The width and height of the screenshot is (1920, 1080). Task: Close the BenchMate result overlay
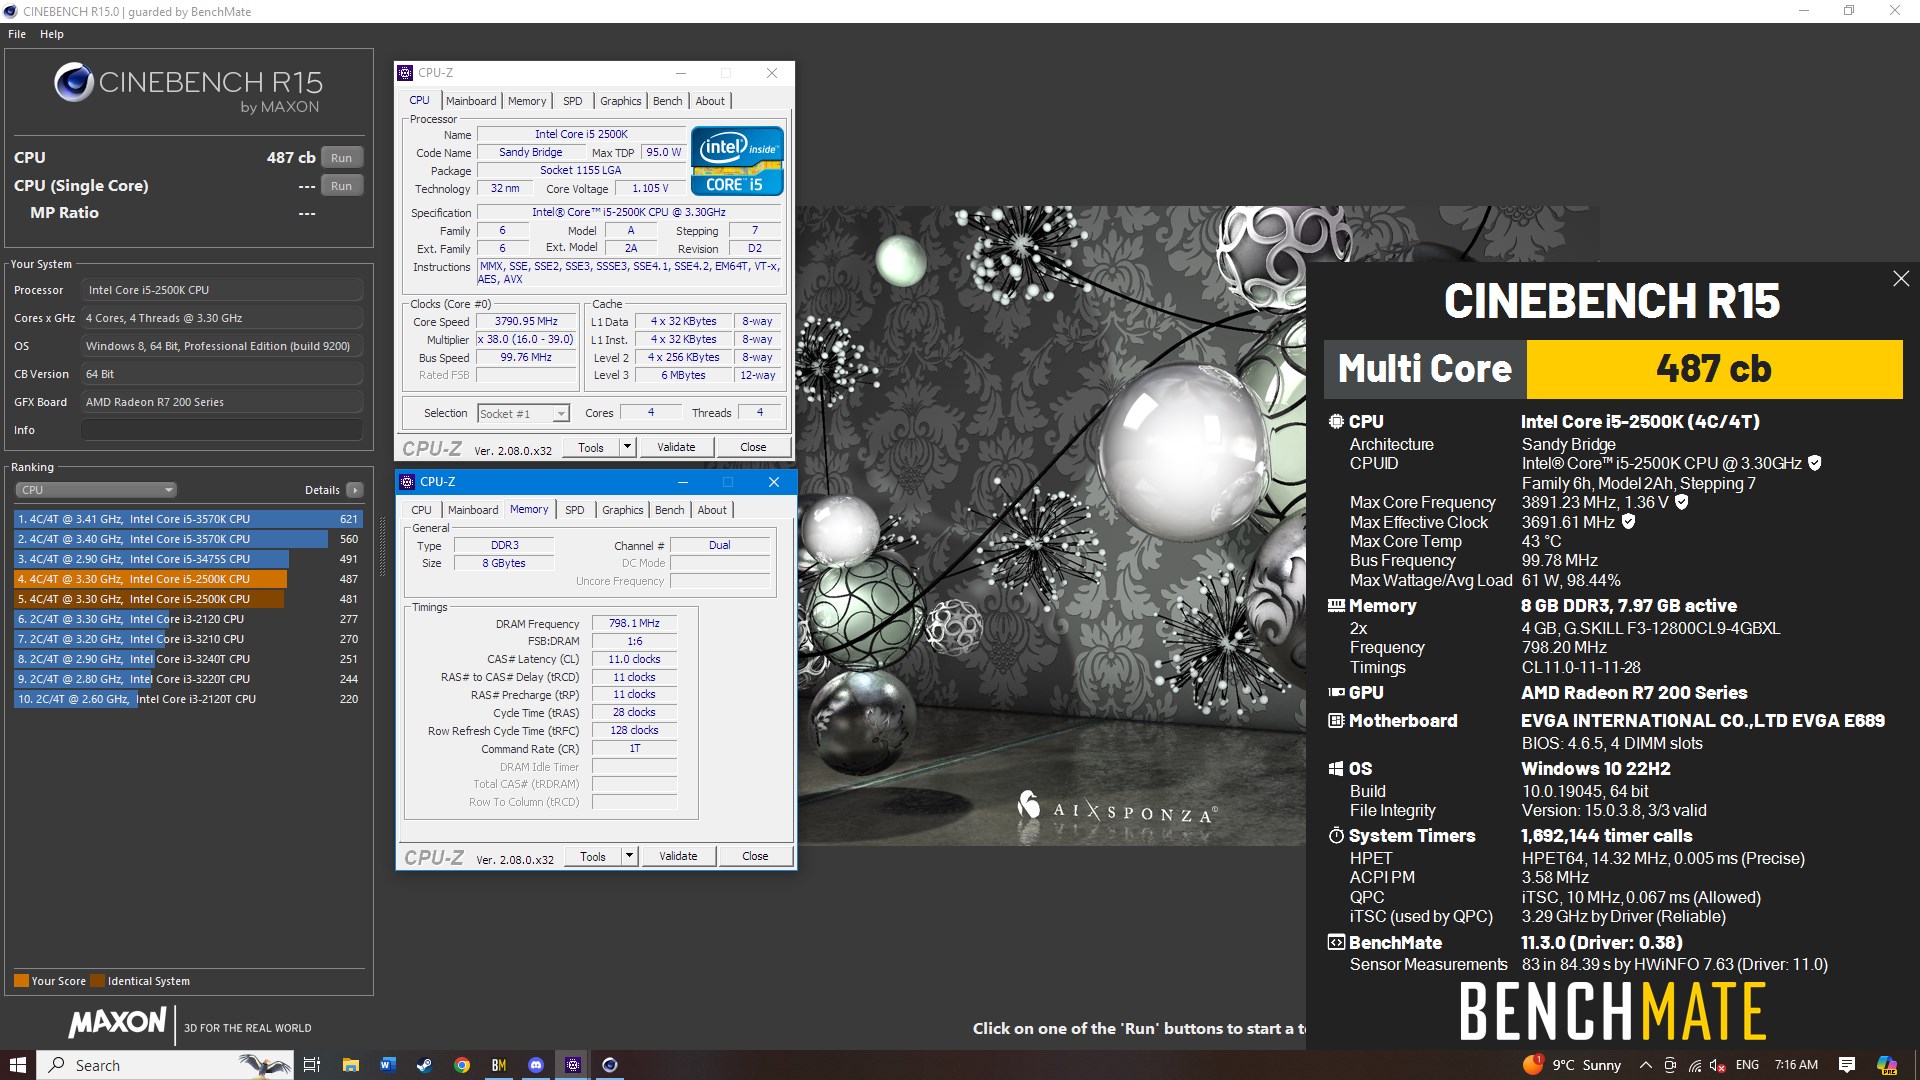click(1901, 279)
